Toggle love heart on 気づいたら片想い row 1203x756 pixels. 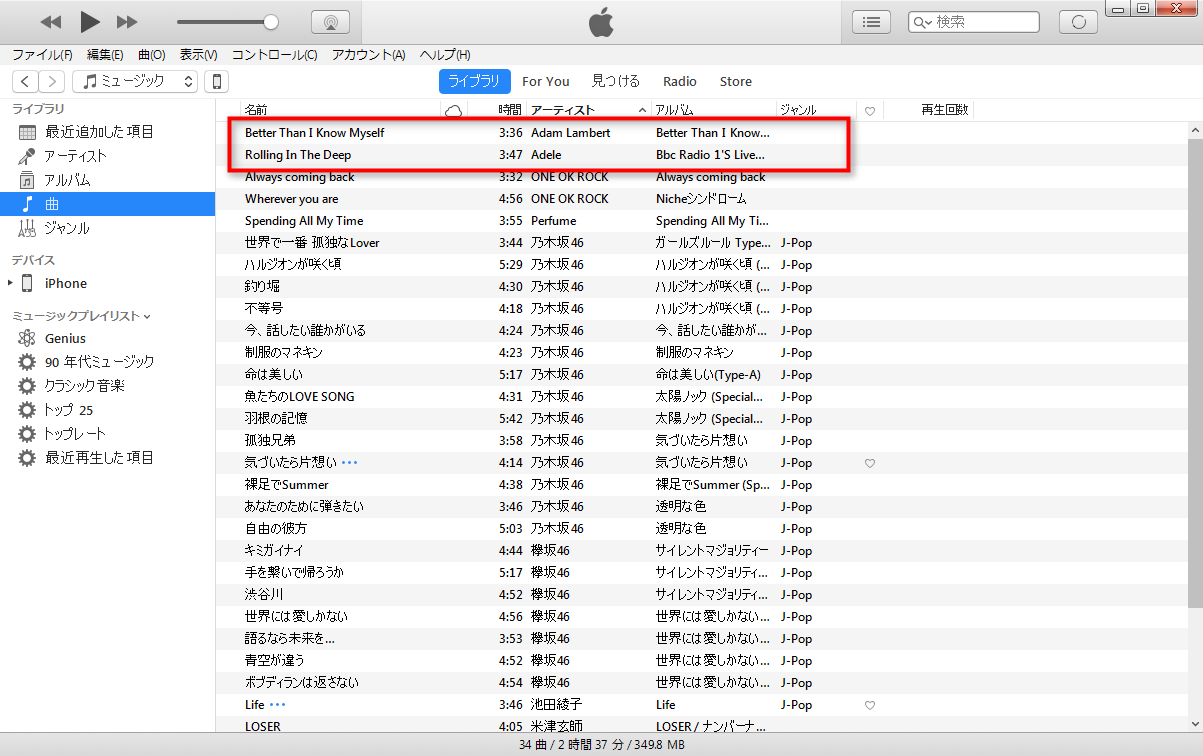(870, 463)
